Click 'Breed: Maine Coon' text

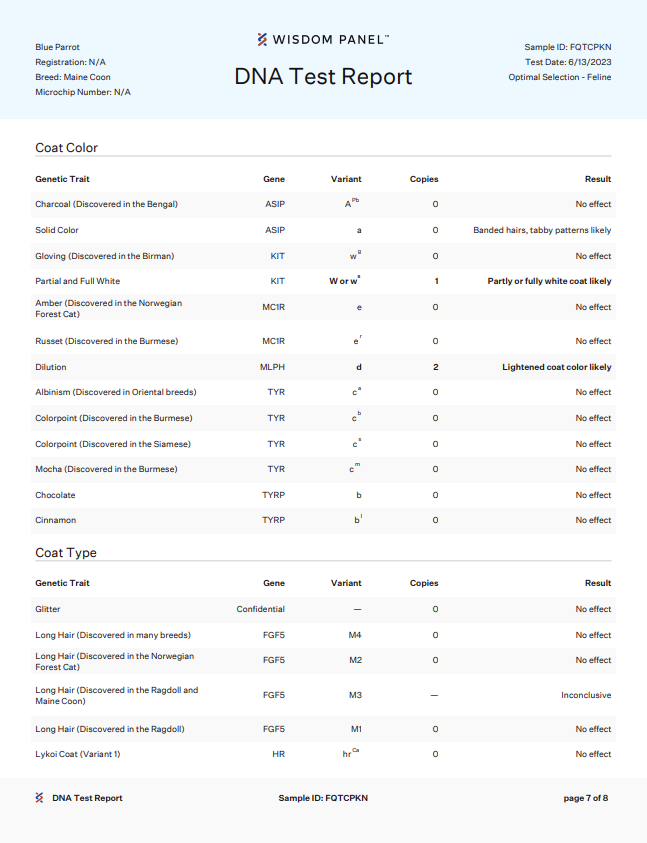point(73,77)
